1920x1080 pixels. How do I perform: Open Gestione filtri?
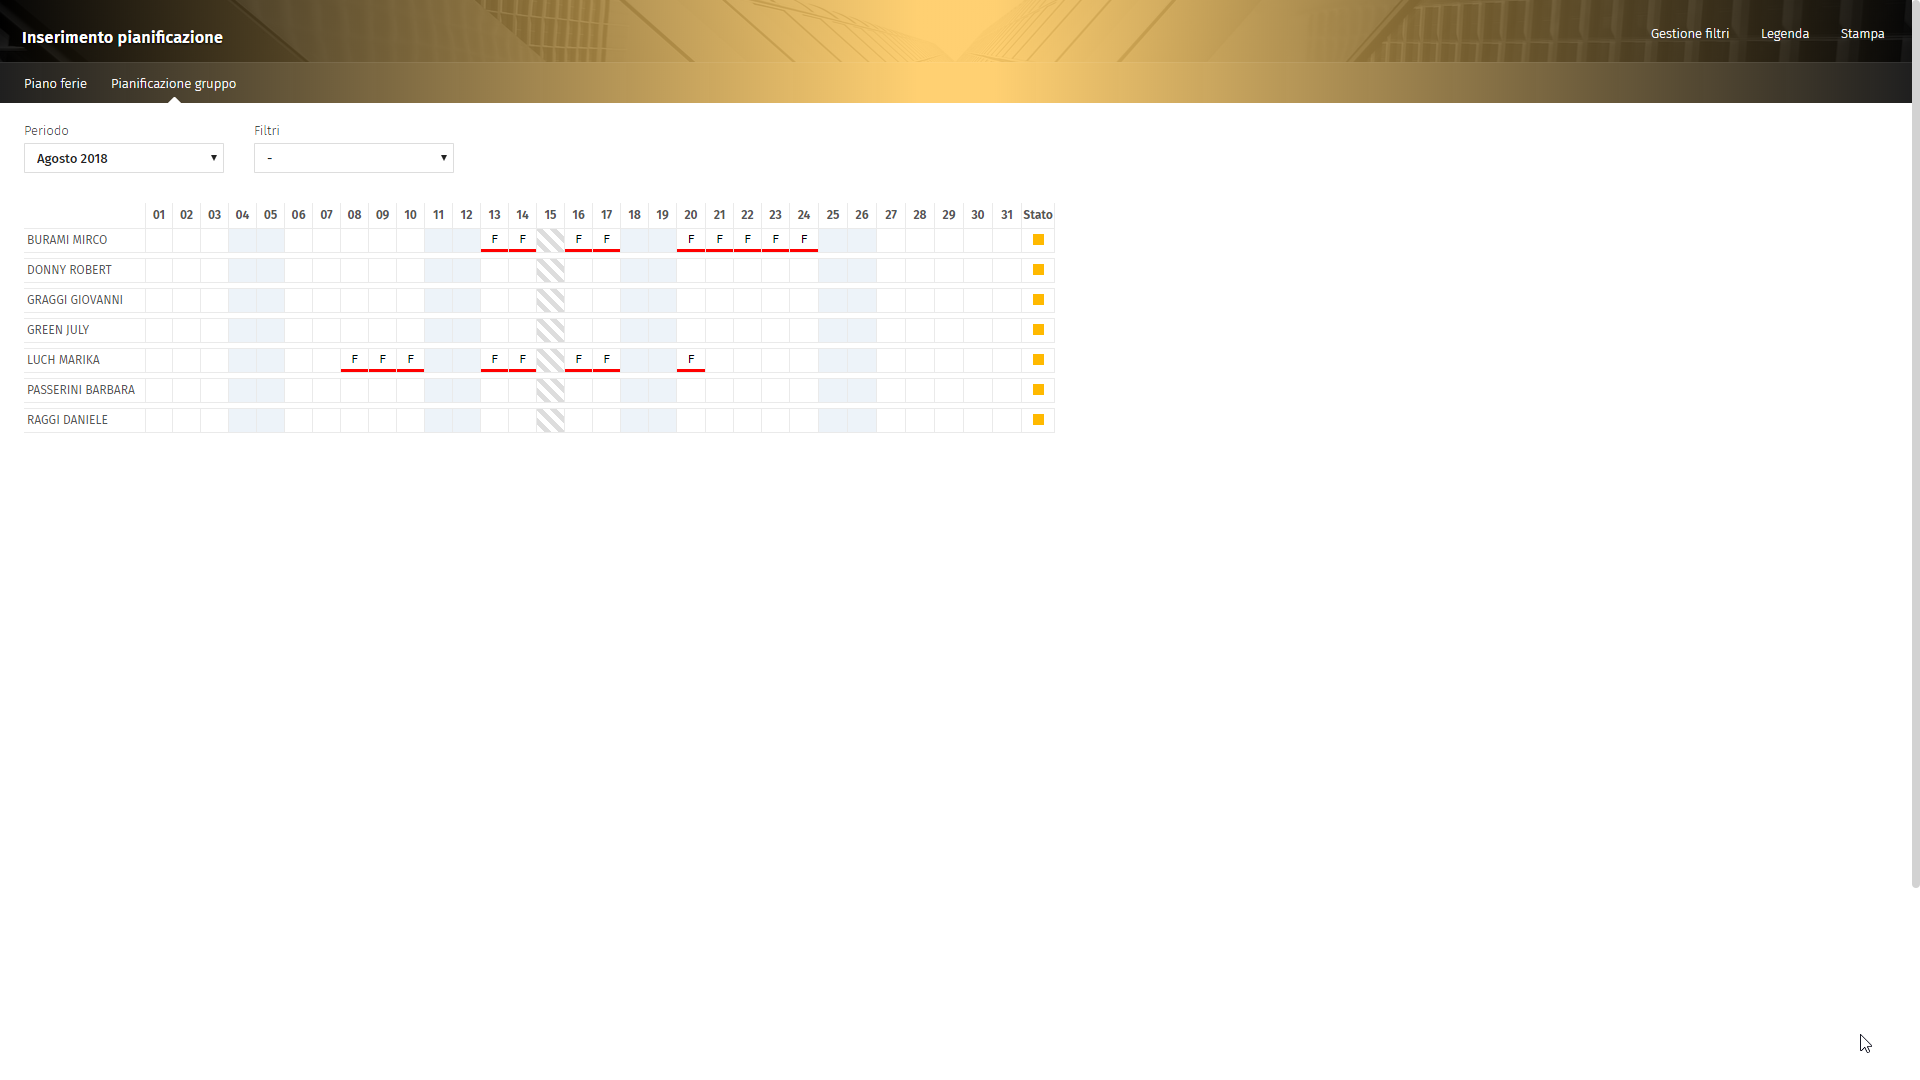click(1689, 34)
